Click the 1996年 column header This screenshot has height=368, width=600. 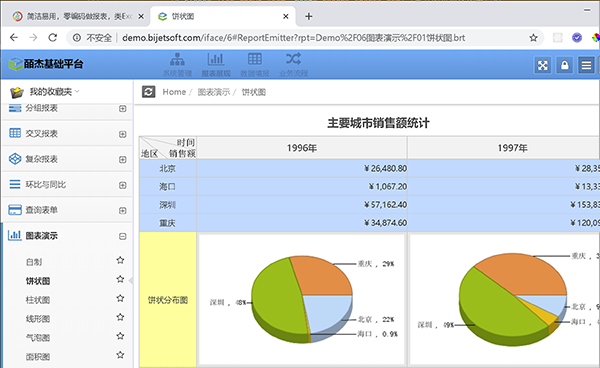pyautogui.click(x=302, y=148)
